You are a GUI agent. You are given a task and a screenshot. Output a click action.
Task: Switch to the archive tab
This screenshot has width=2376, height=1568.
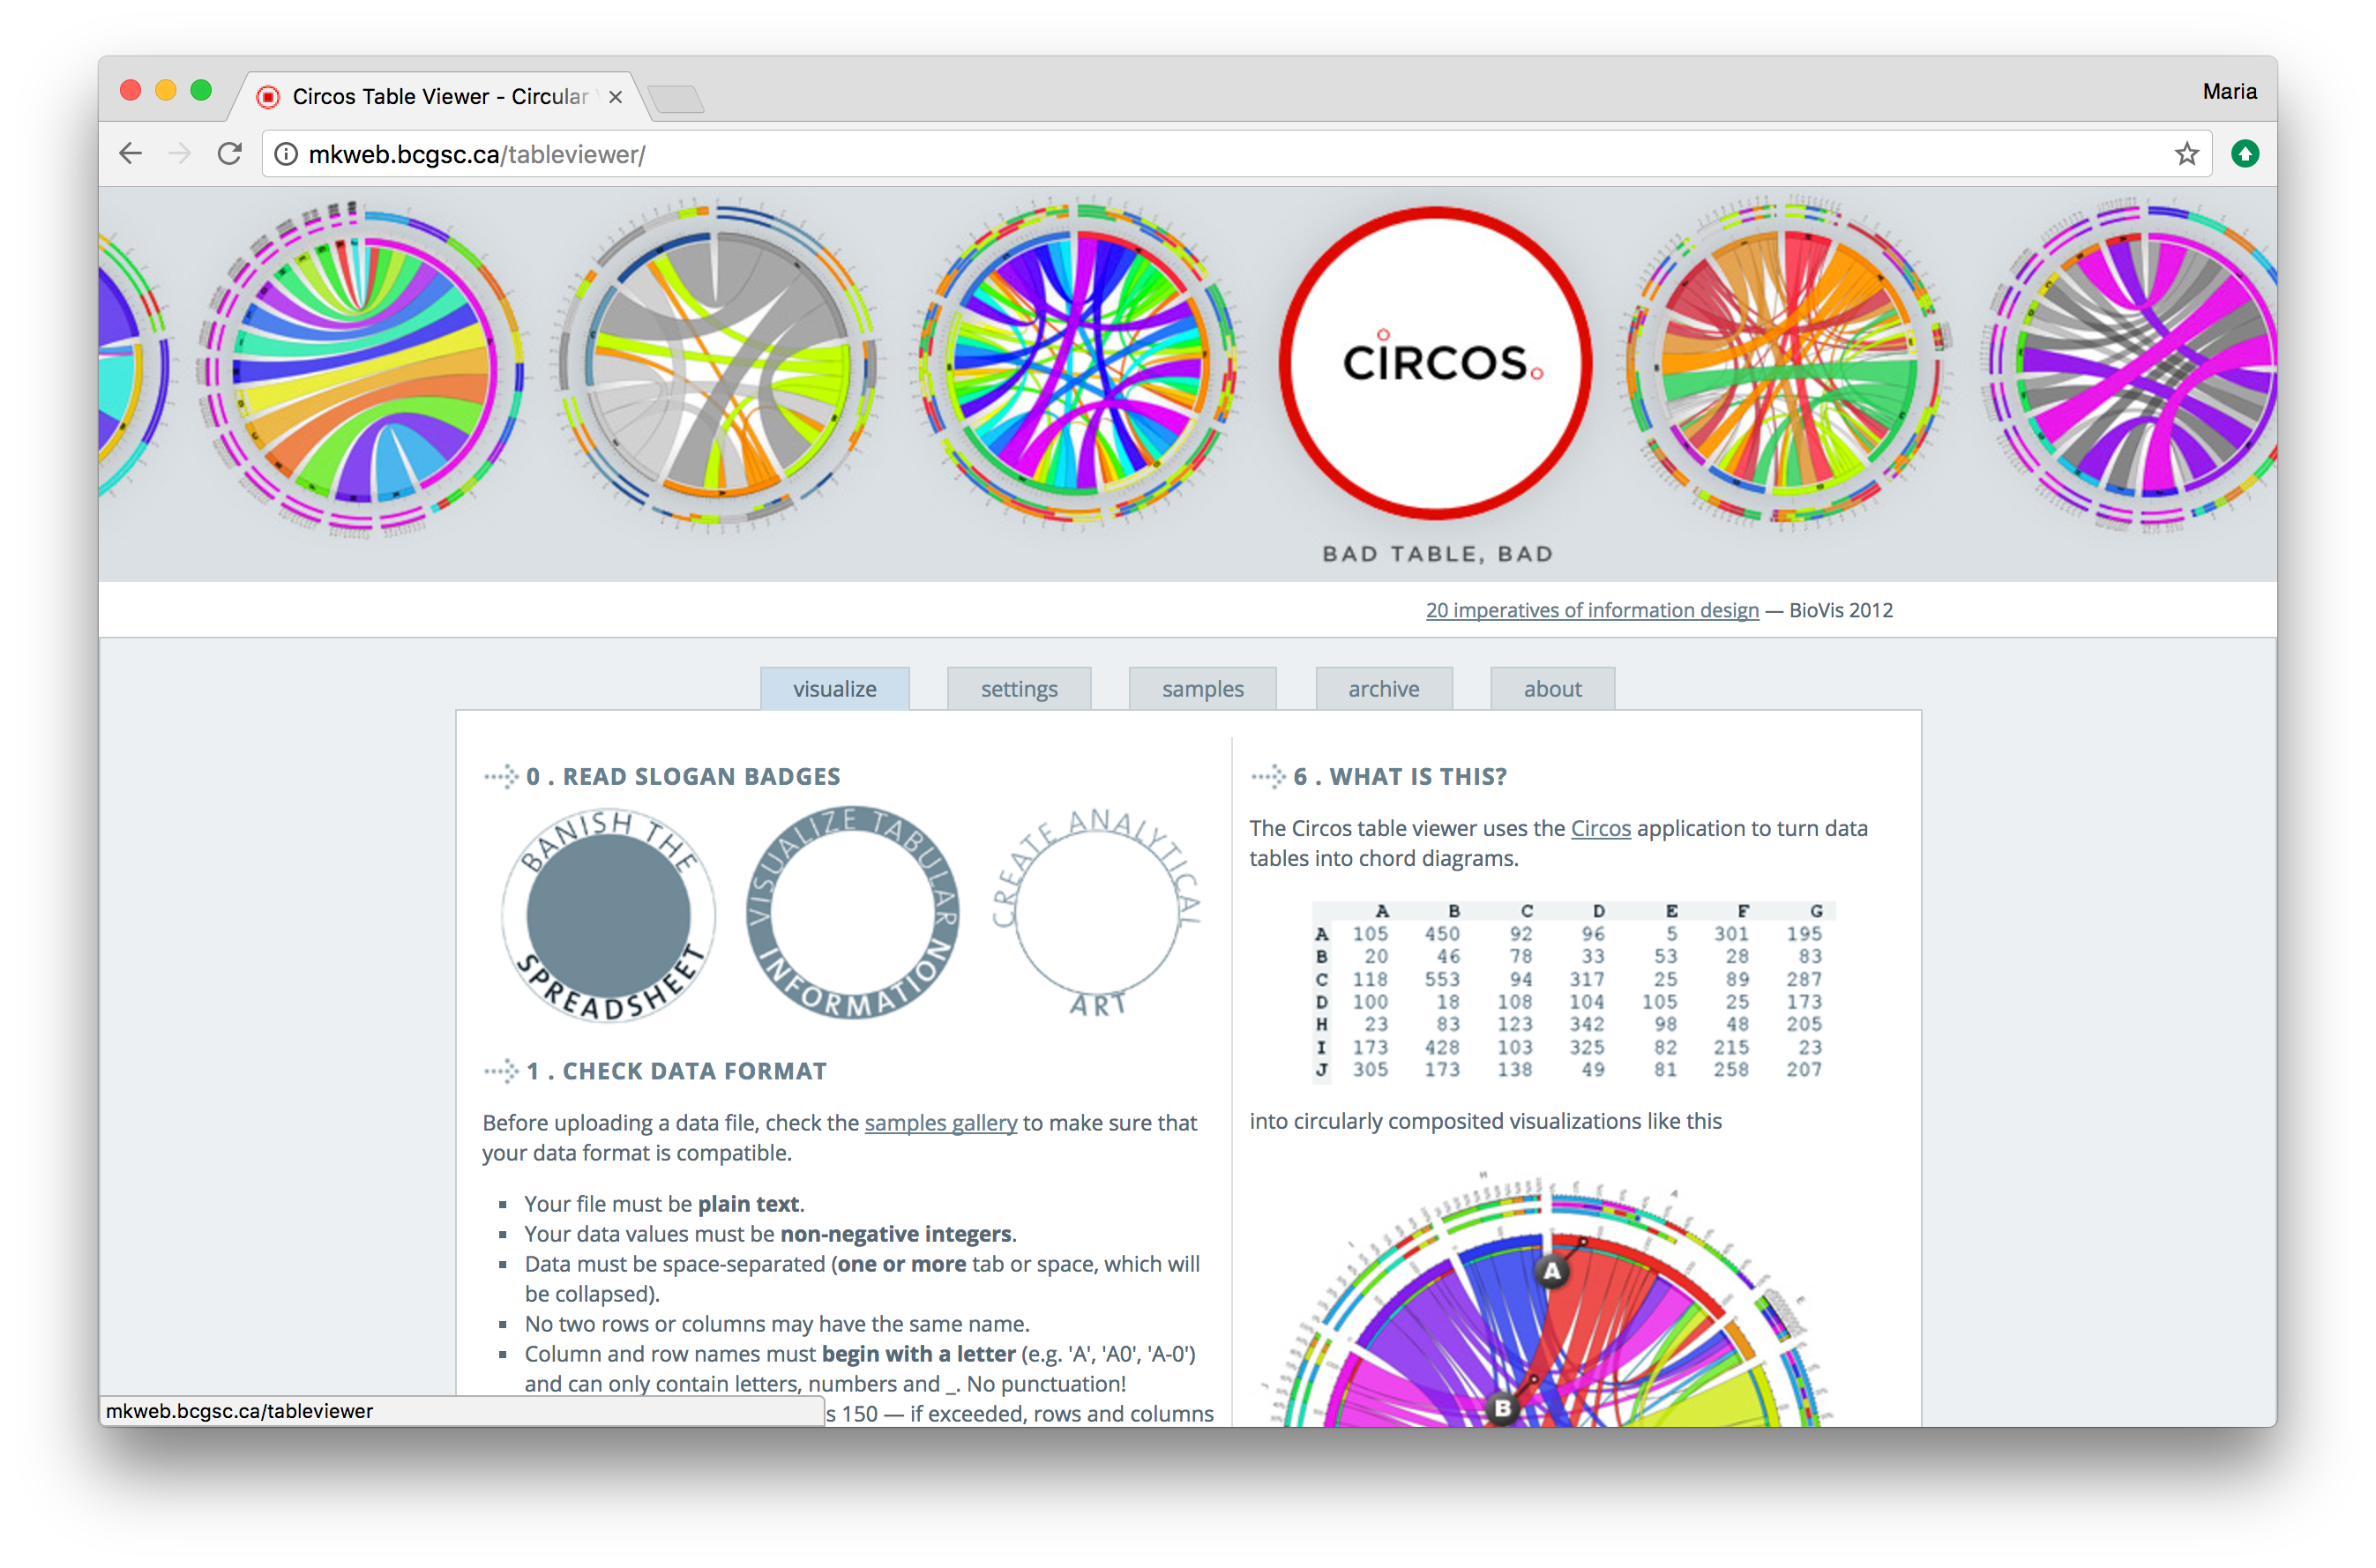point(1383,688)
